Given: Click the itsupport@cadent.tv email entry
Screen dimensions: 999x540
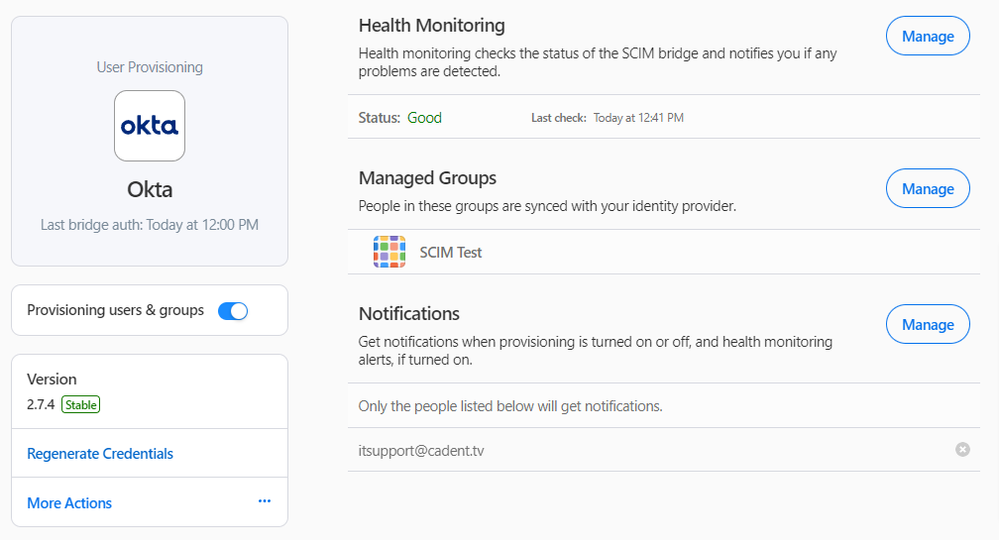Looking at the screenshot, I should point(421,451).
